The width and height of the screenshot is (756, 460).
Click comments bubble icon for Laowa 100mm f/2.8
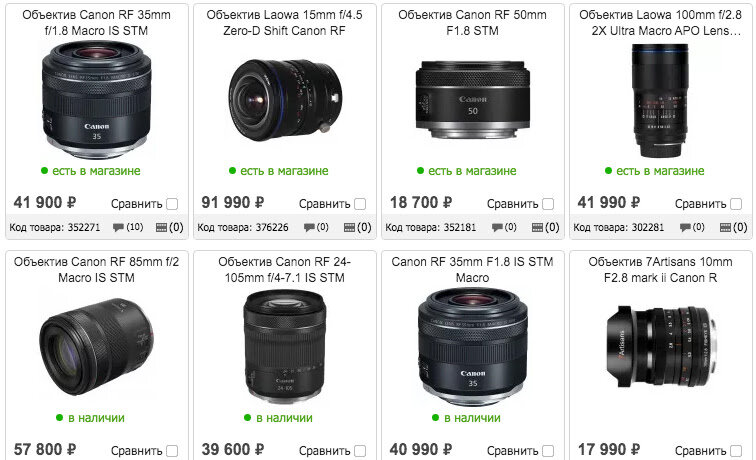point(685,228)
